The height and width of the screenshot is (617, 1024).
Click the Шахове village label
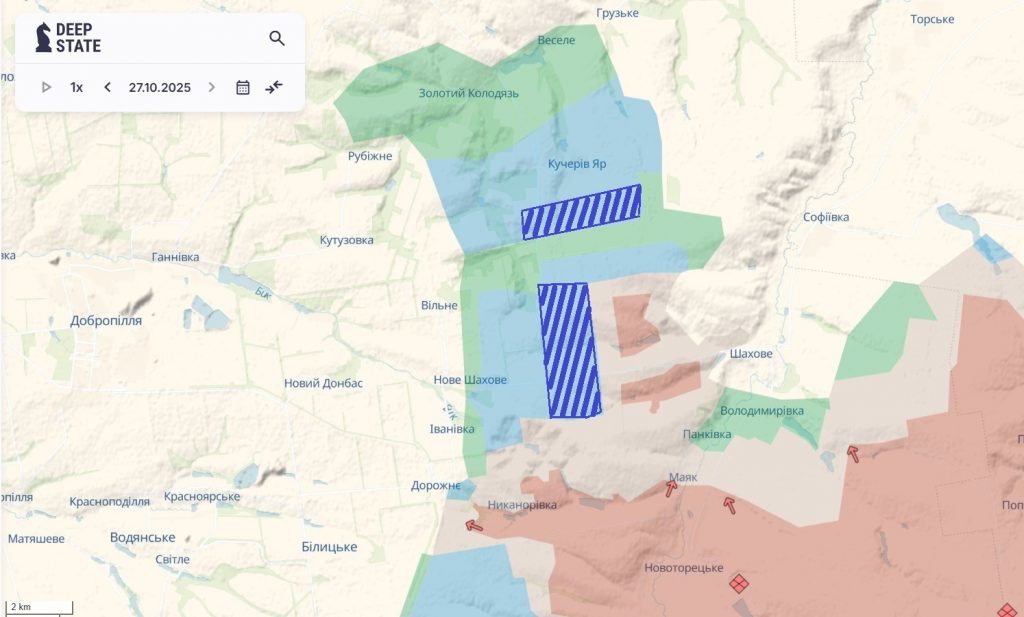point(752,354)
